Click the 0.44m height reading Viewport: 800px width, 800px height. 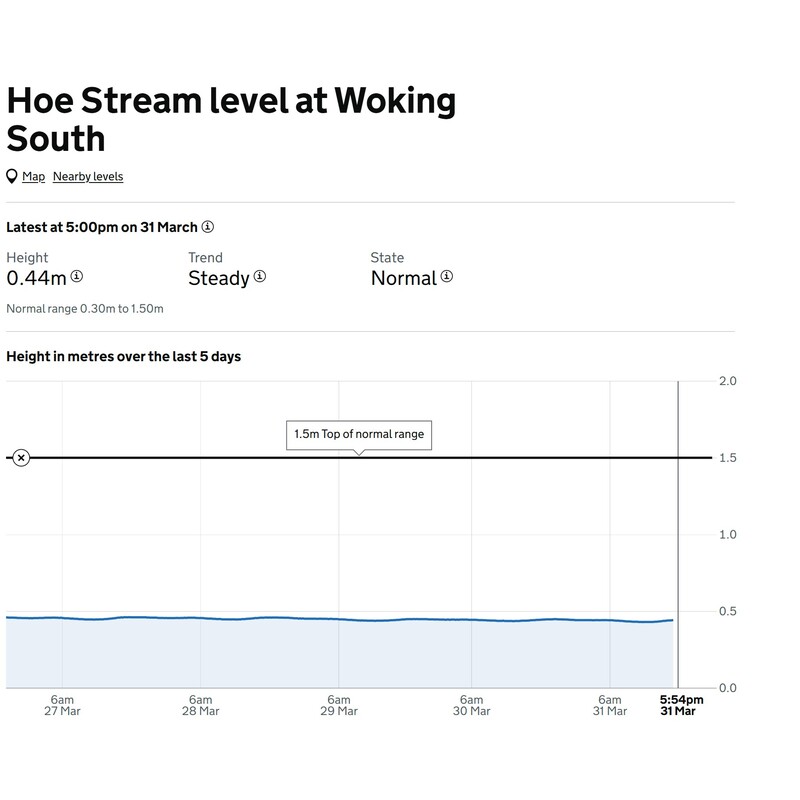tap(36, 278)
